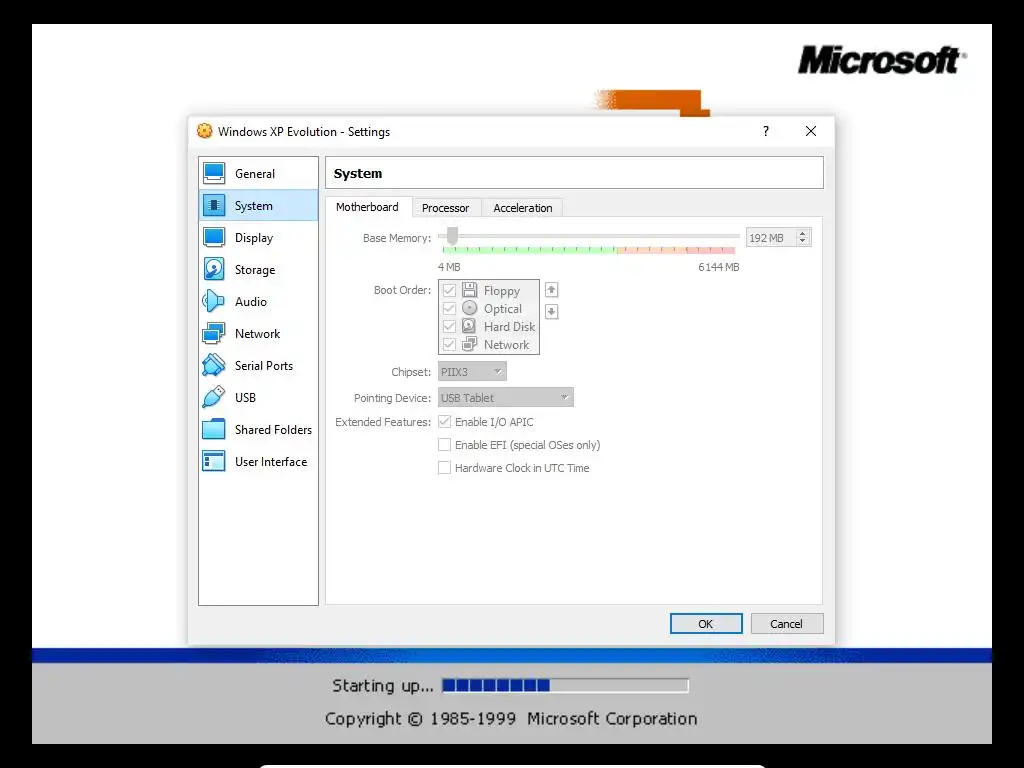The width and height of the screenshot is (1024, 768).
Task: Enable EFI (special OSes only) checkbox
Action: (x=445, y=445)
